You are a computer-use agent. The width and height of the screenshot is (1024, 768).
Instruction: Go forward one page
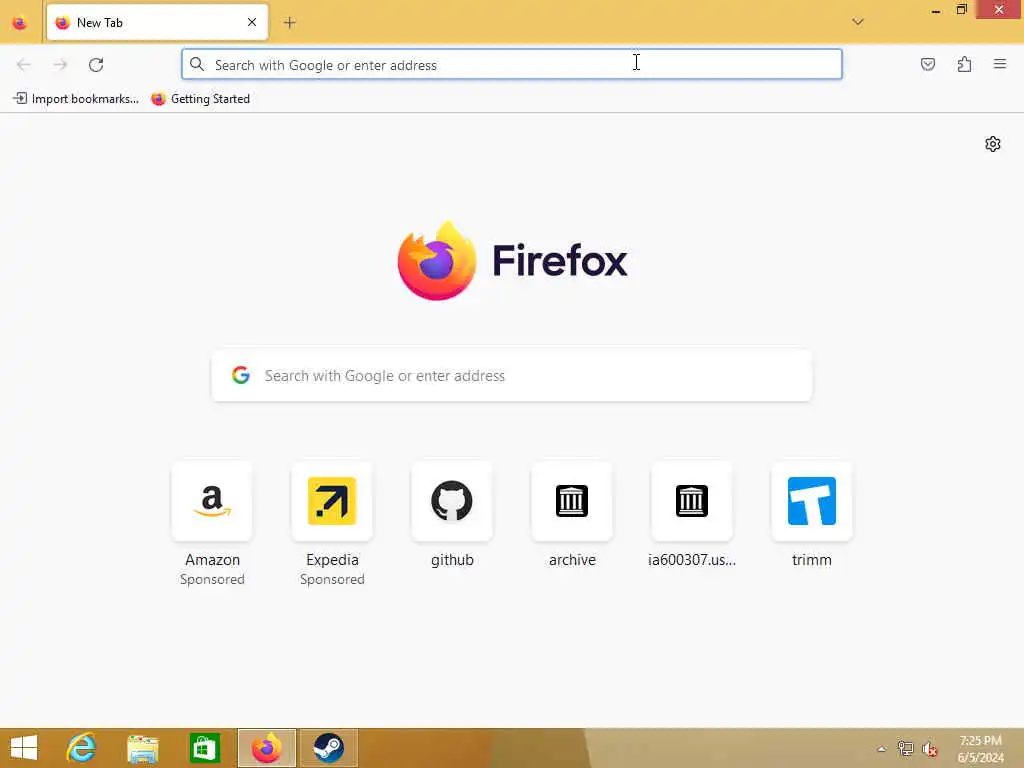pos(60,65)
